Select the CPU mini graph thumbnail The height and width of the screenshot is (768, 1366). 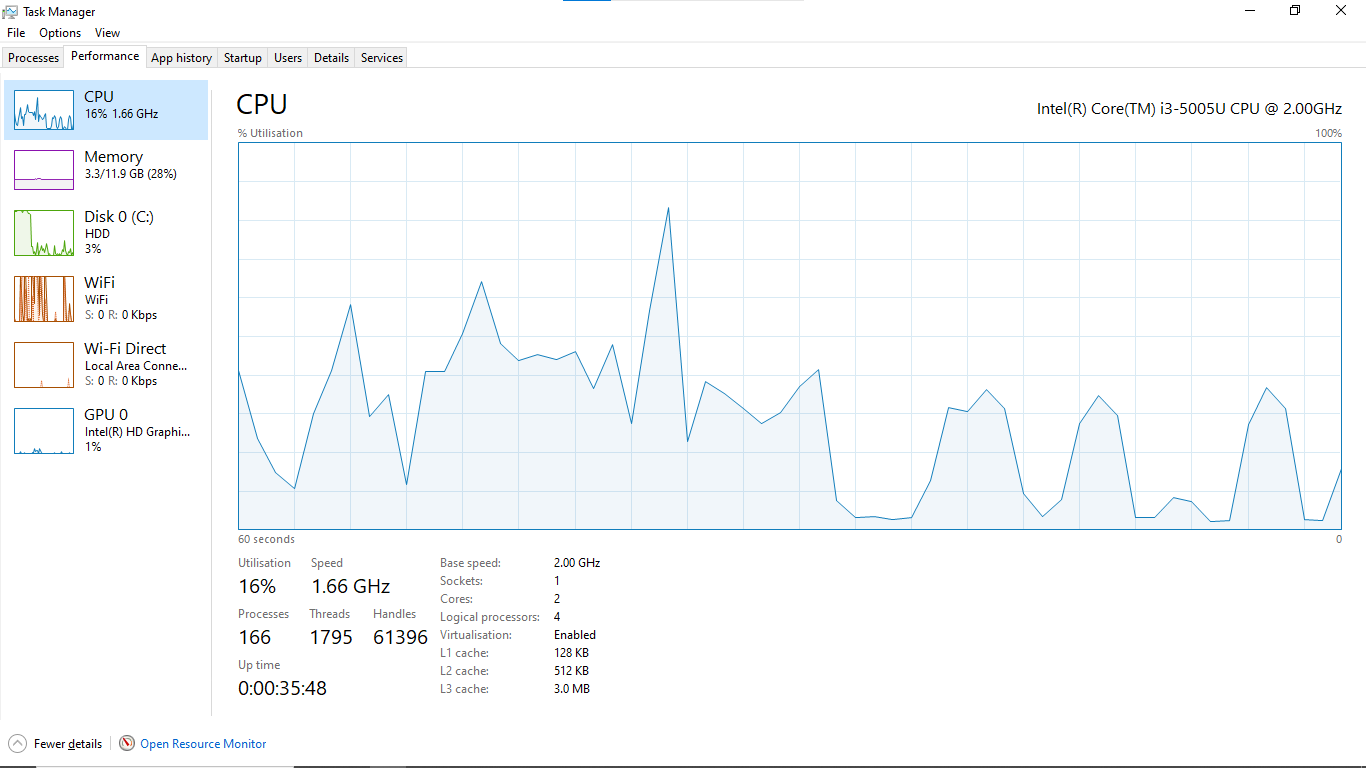44,110
